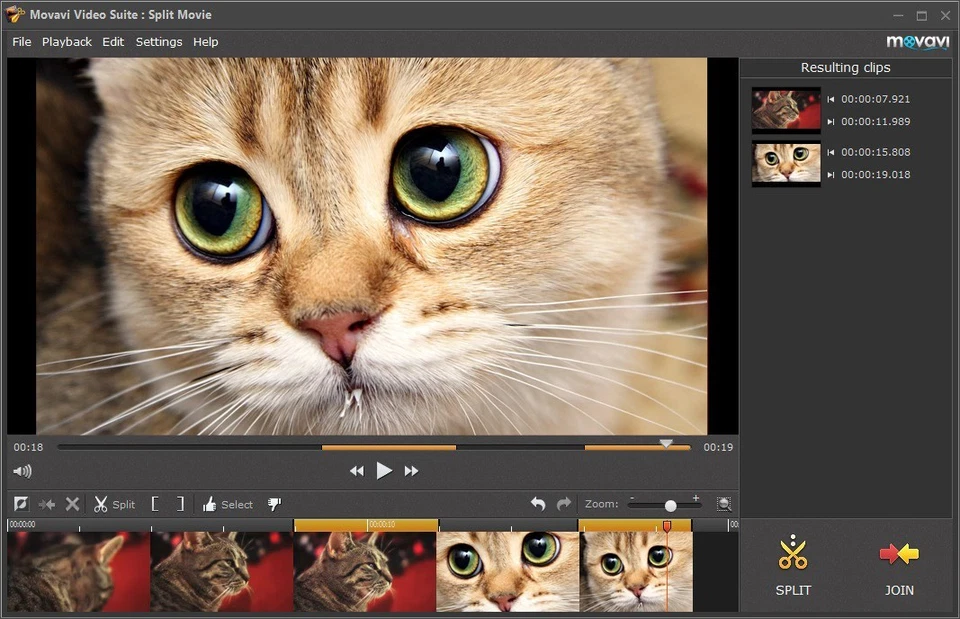Click the delete fragment X icon
Screen dimensions: 960x619
[x=71, y=504]
